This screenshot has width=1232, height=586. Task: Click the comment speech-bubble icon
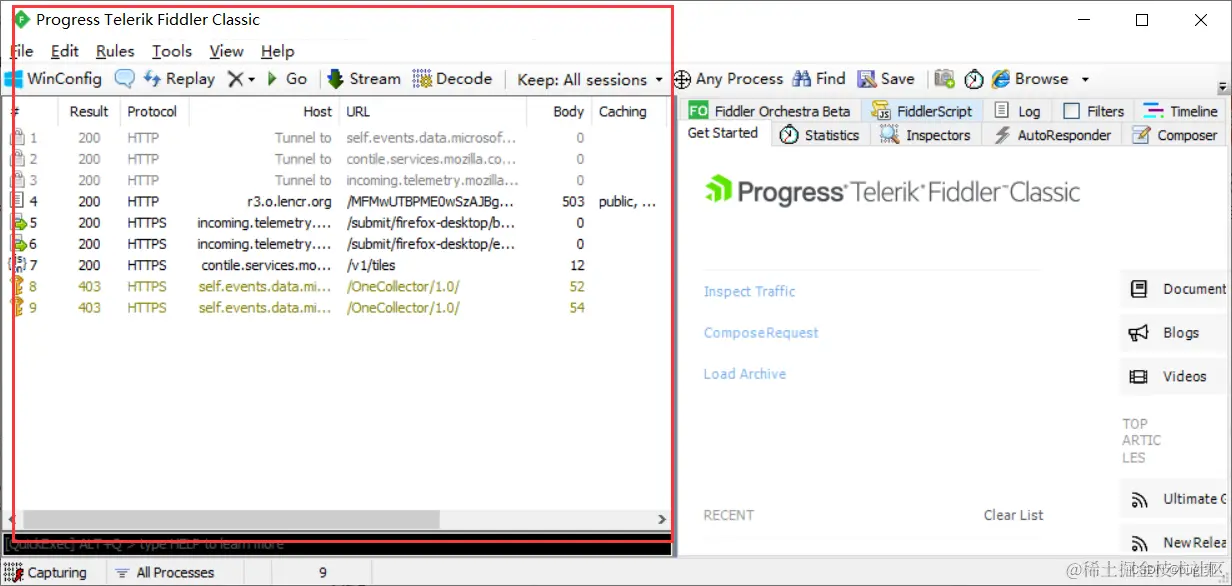click(124, 79)
